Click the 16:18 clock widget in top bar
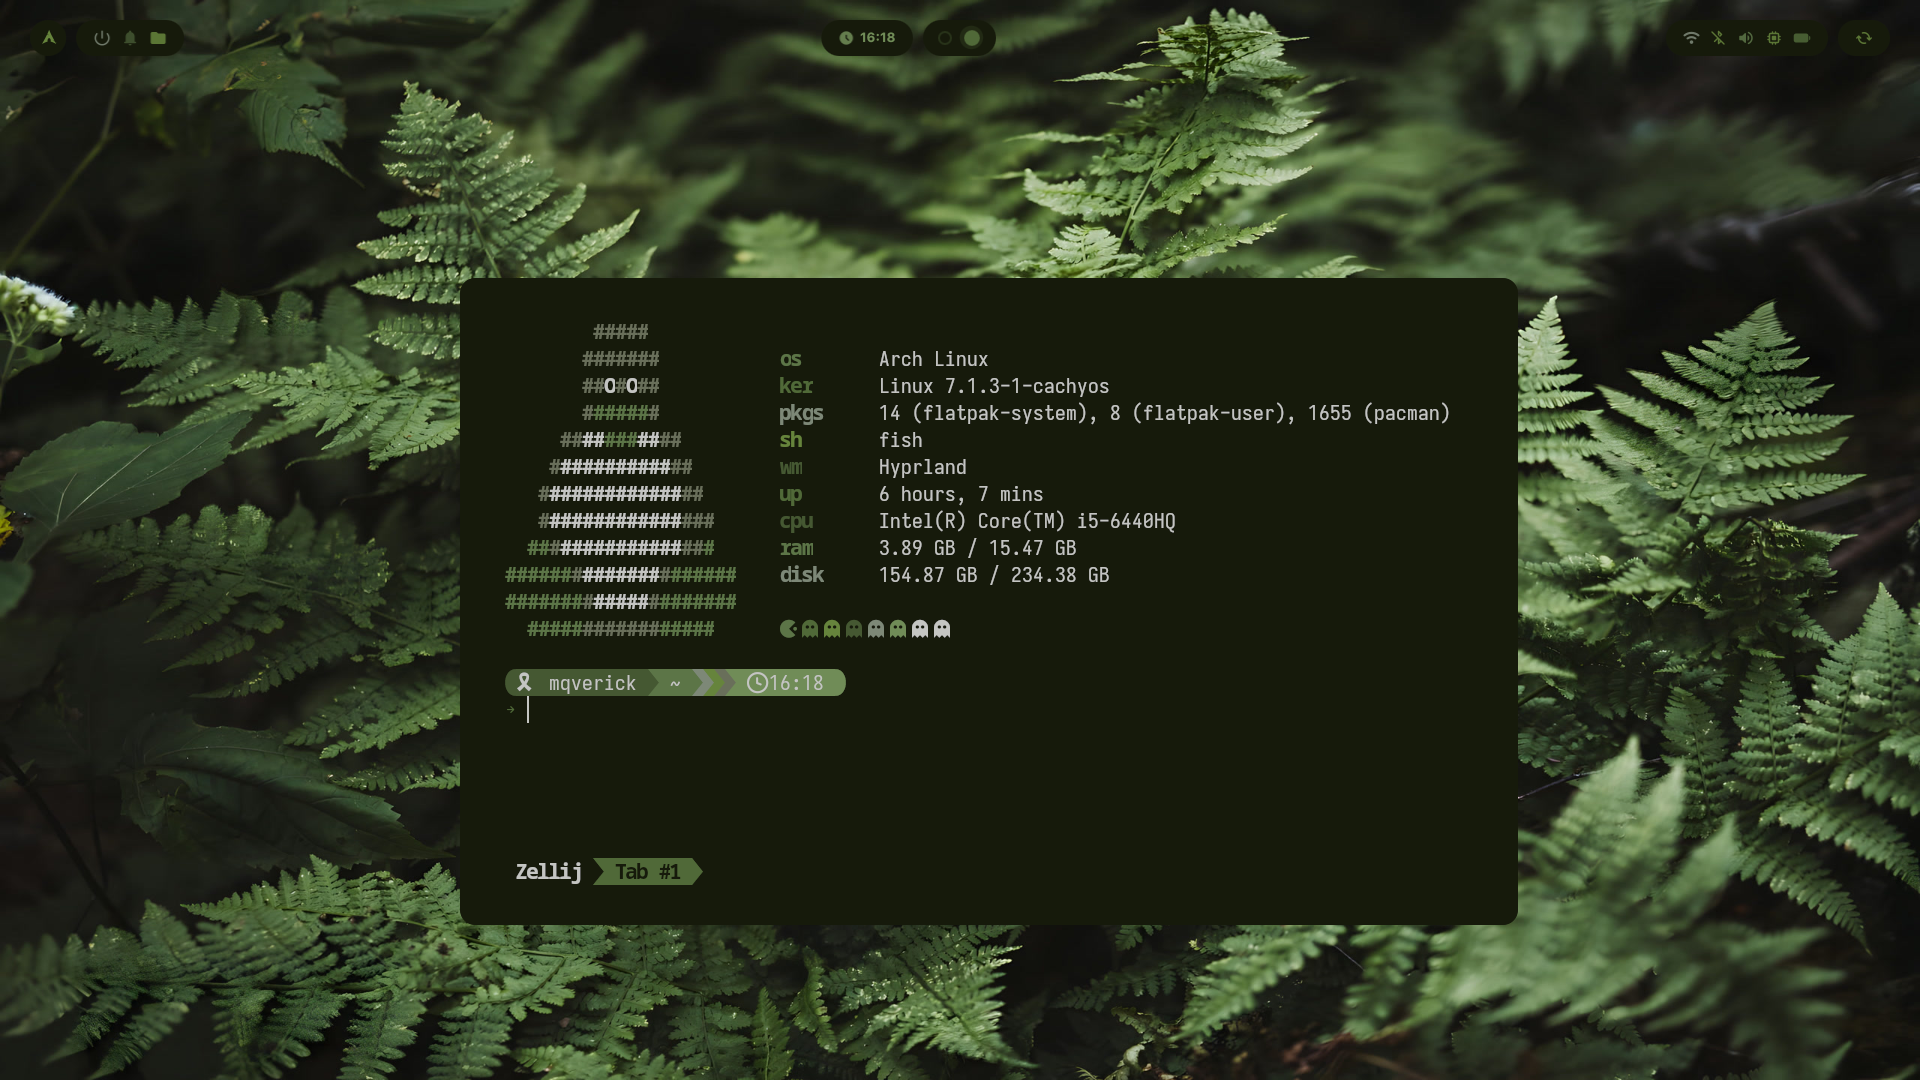The image size is (1920, 1080). click(x=867, y=38)
